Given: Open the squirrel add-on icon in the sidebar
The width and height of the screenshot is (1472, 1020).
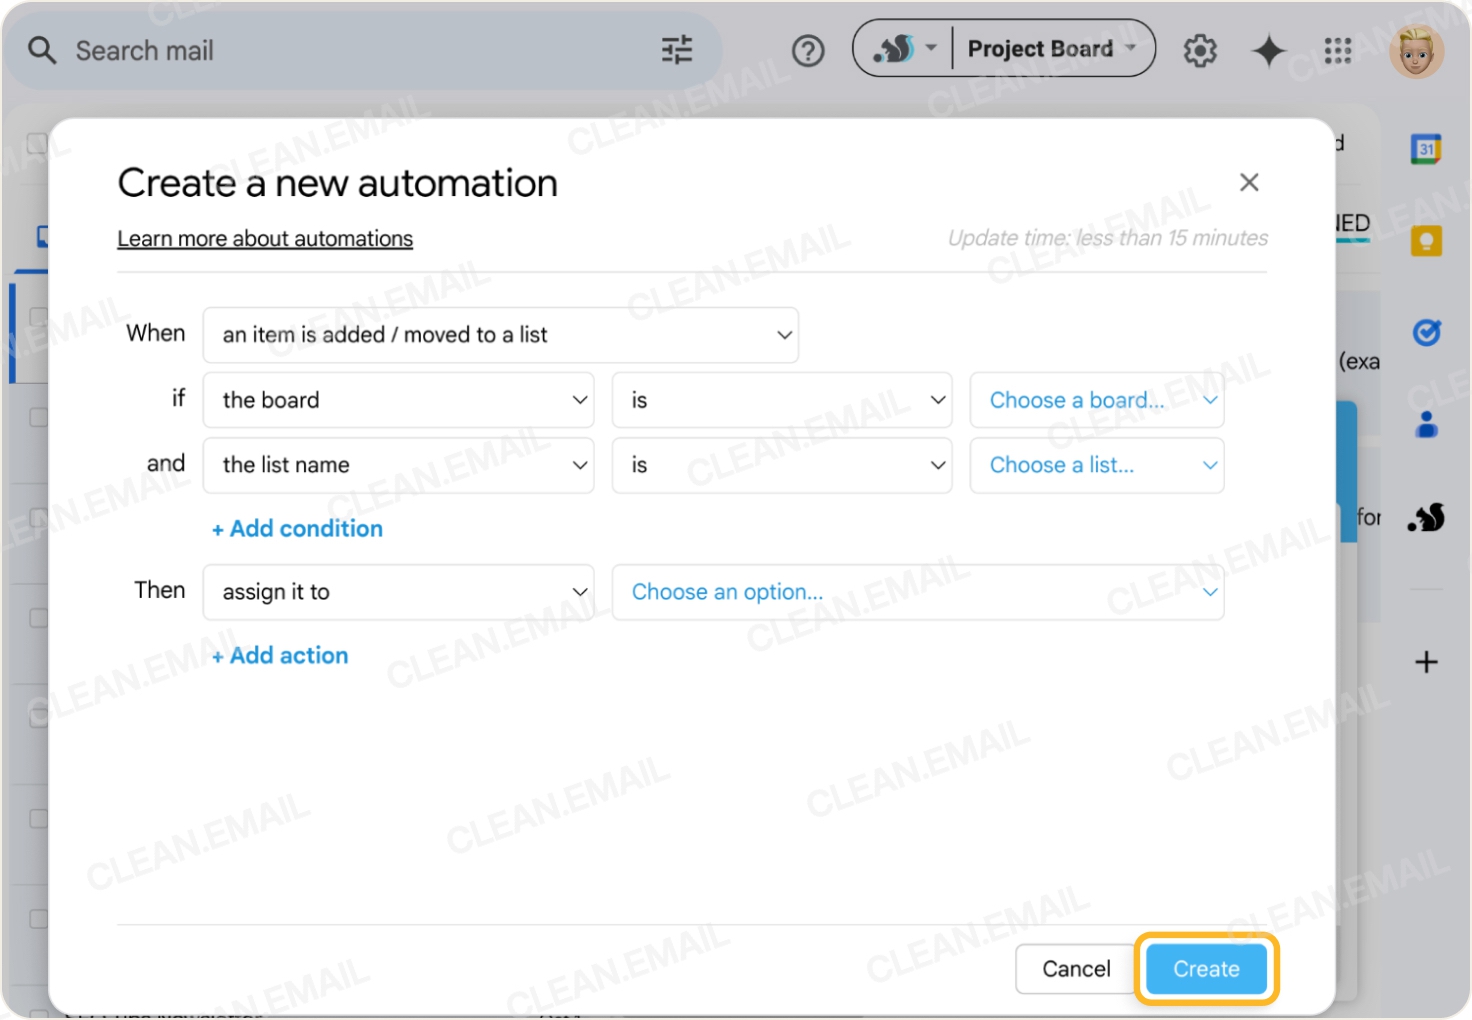Looking at the screenshot, I should click(1427, 517).
